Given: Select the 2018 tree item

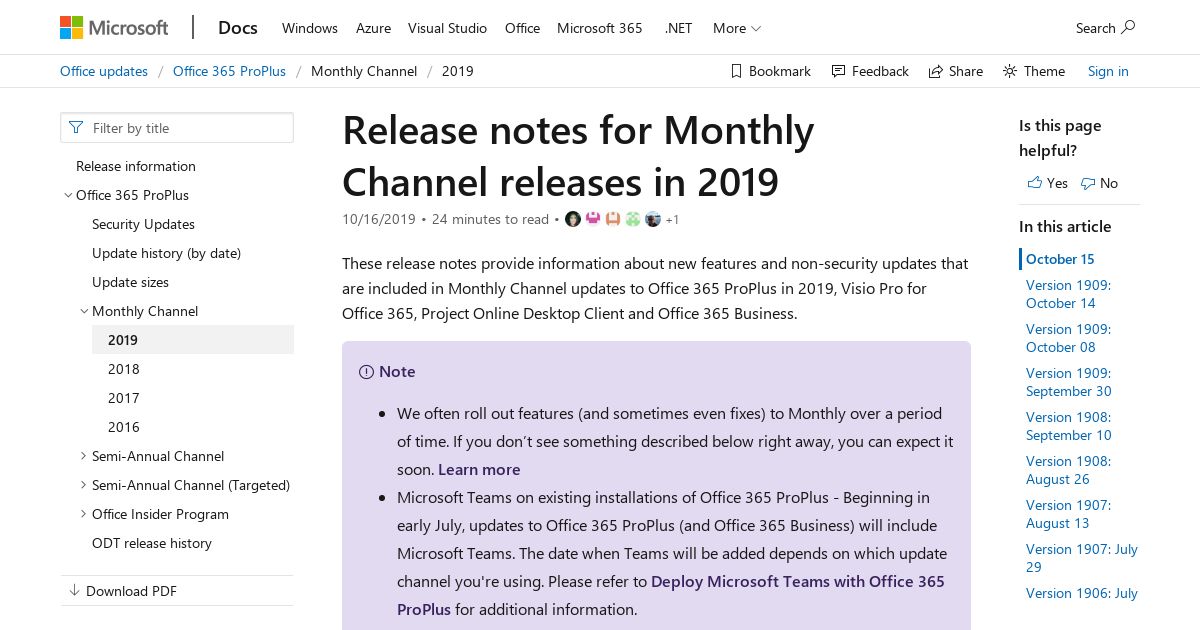Looking at the screenshot, I should 124,369.
